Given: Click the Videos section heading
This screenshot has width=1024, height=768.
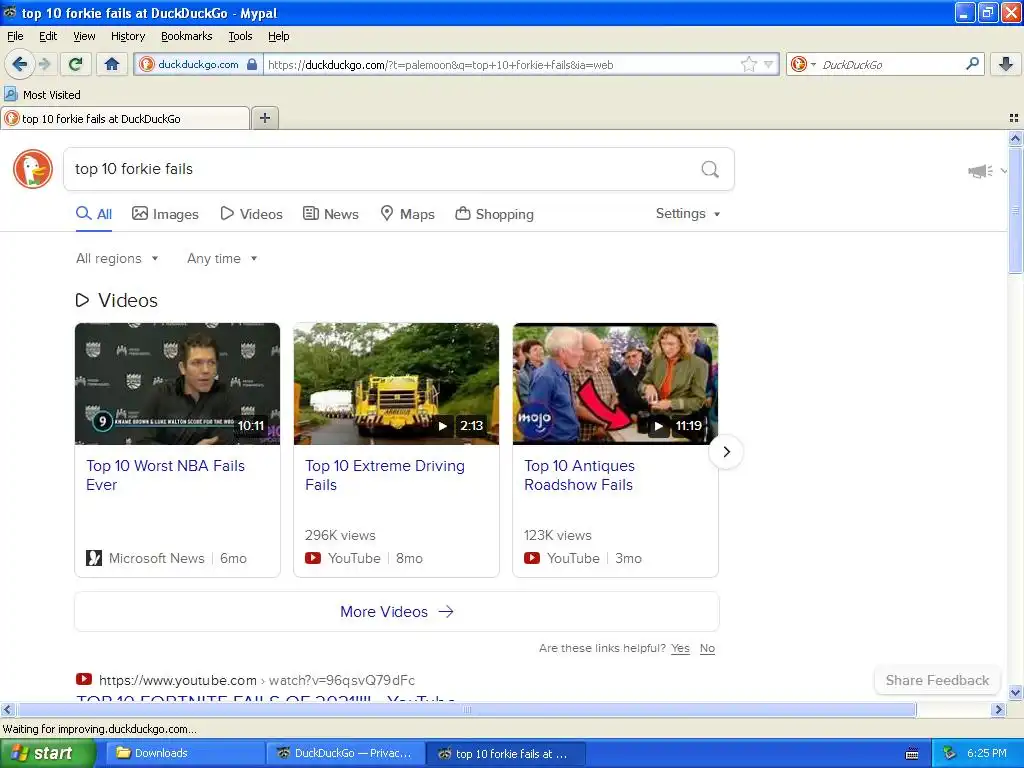Looking at the screenshot, I should coord(117,300).
